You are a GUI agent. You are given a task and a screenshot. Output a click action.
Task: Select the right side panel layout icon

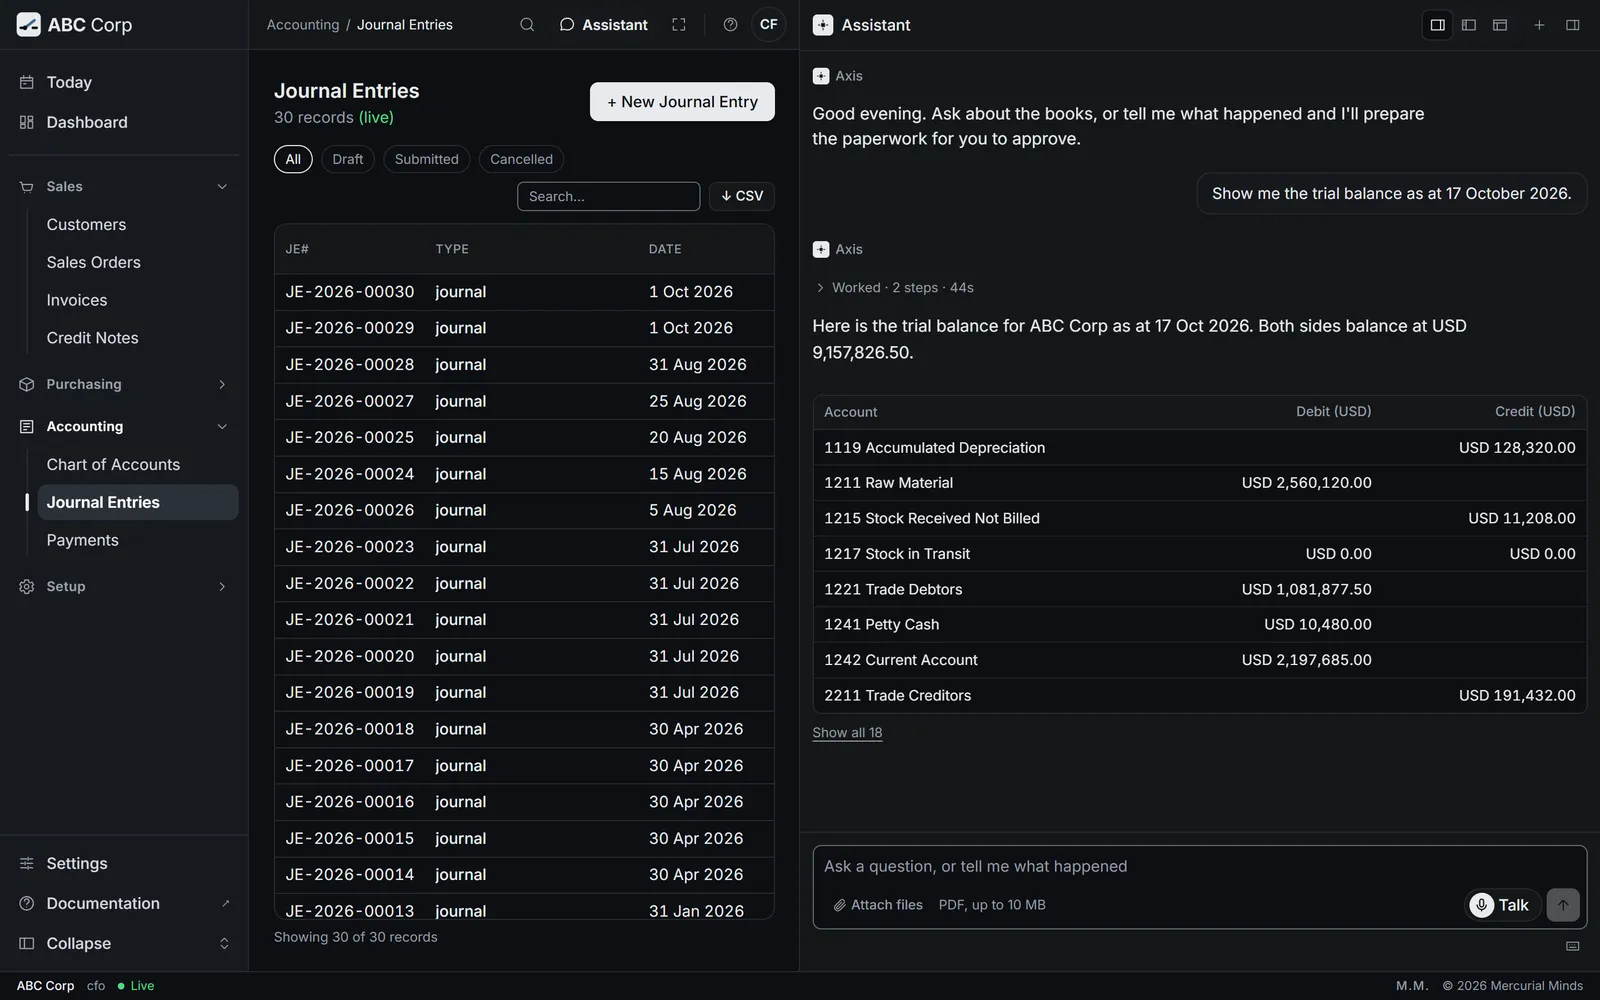pyautogui.click(x=1438, y=25)
